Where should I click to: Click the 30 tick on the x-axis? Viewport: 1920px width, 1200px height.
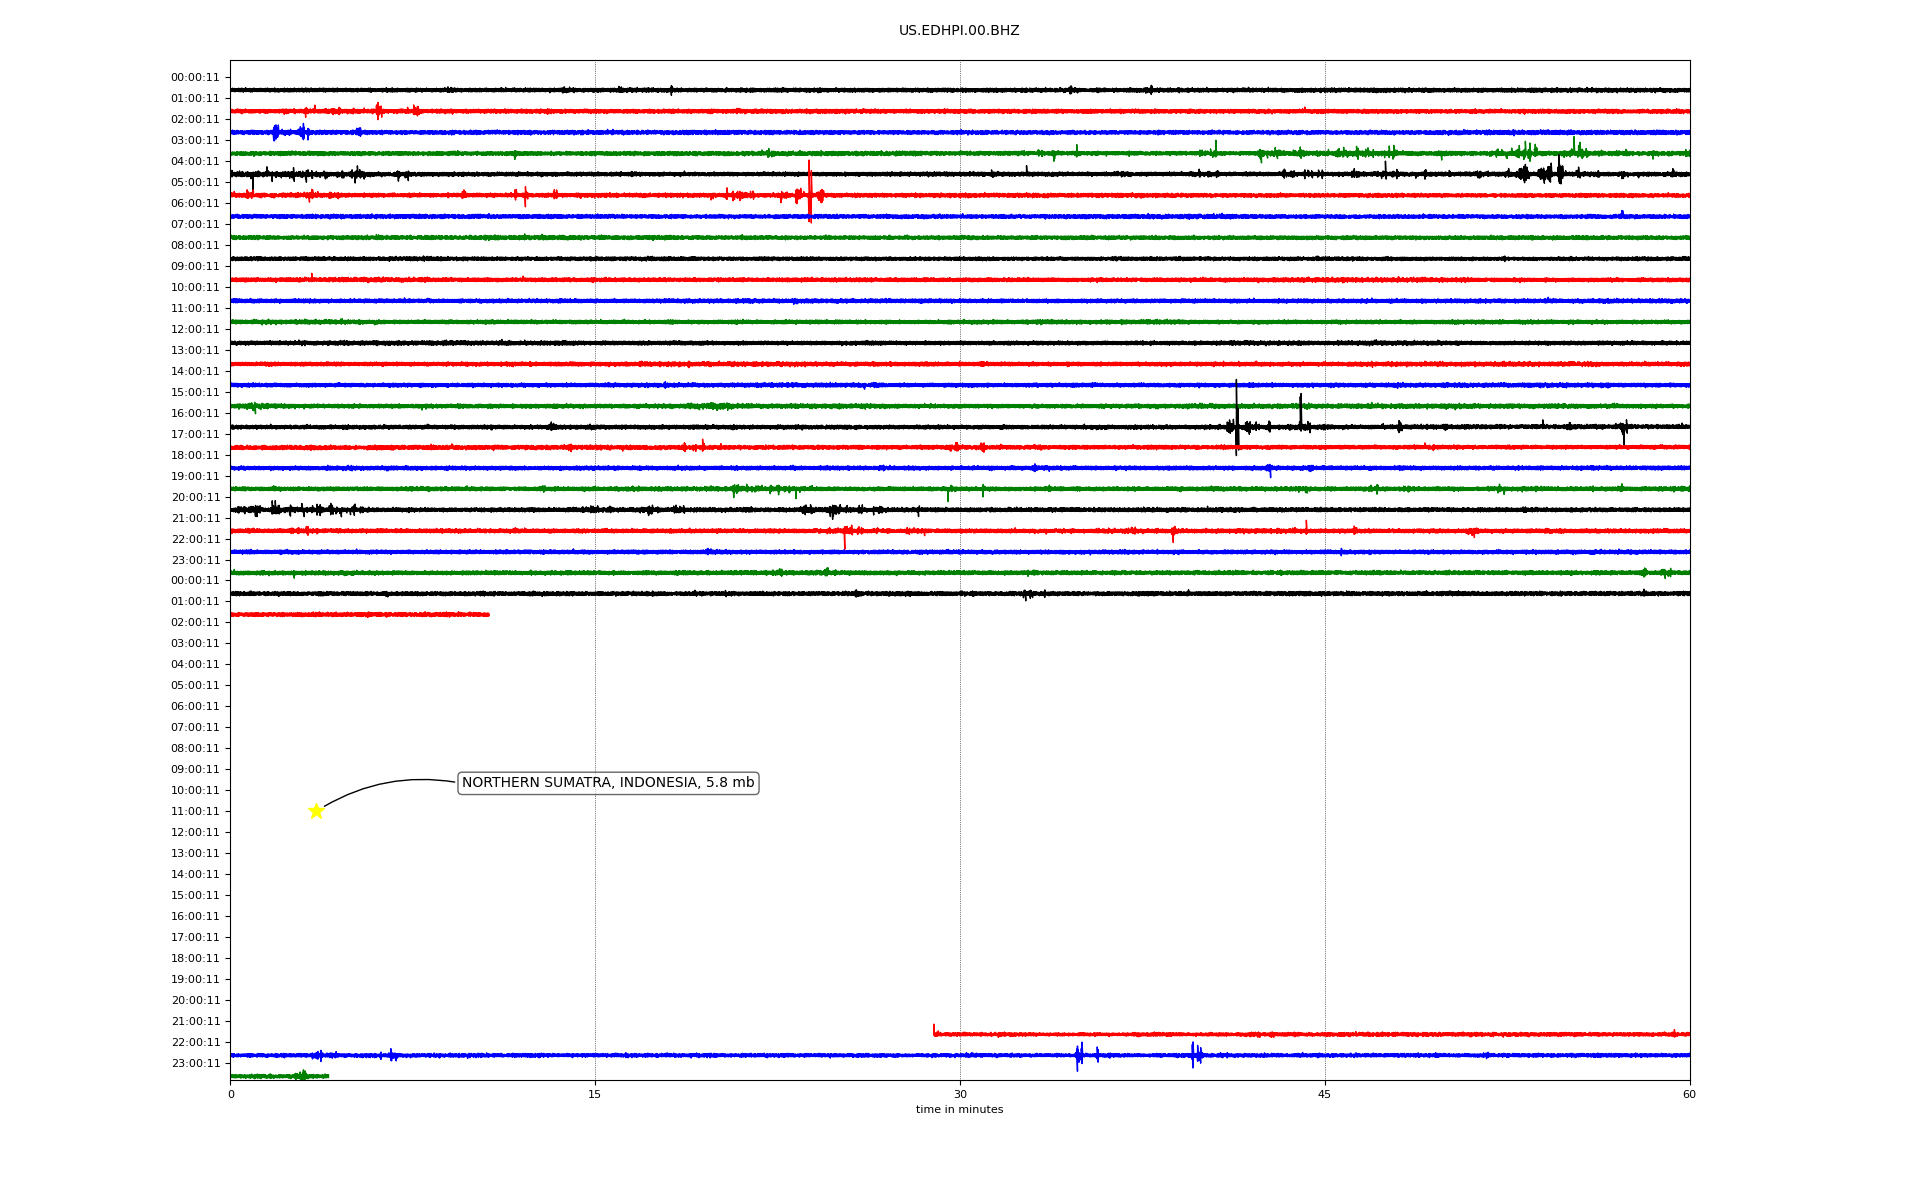click(x=960, y=1094)
